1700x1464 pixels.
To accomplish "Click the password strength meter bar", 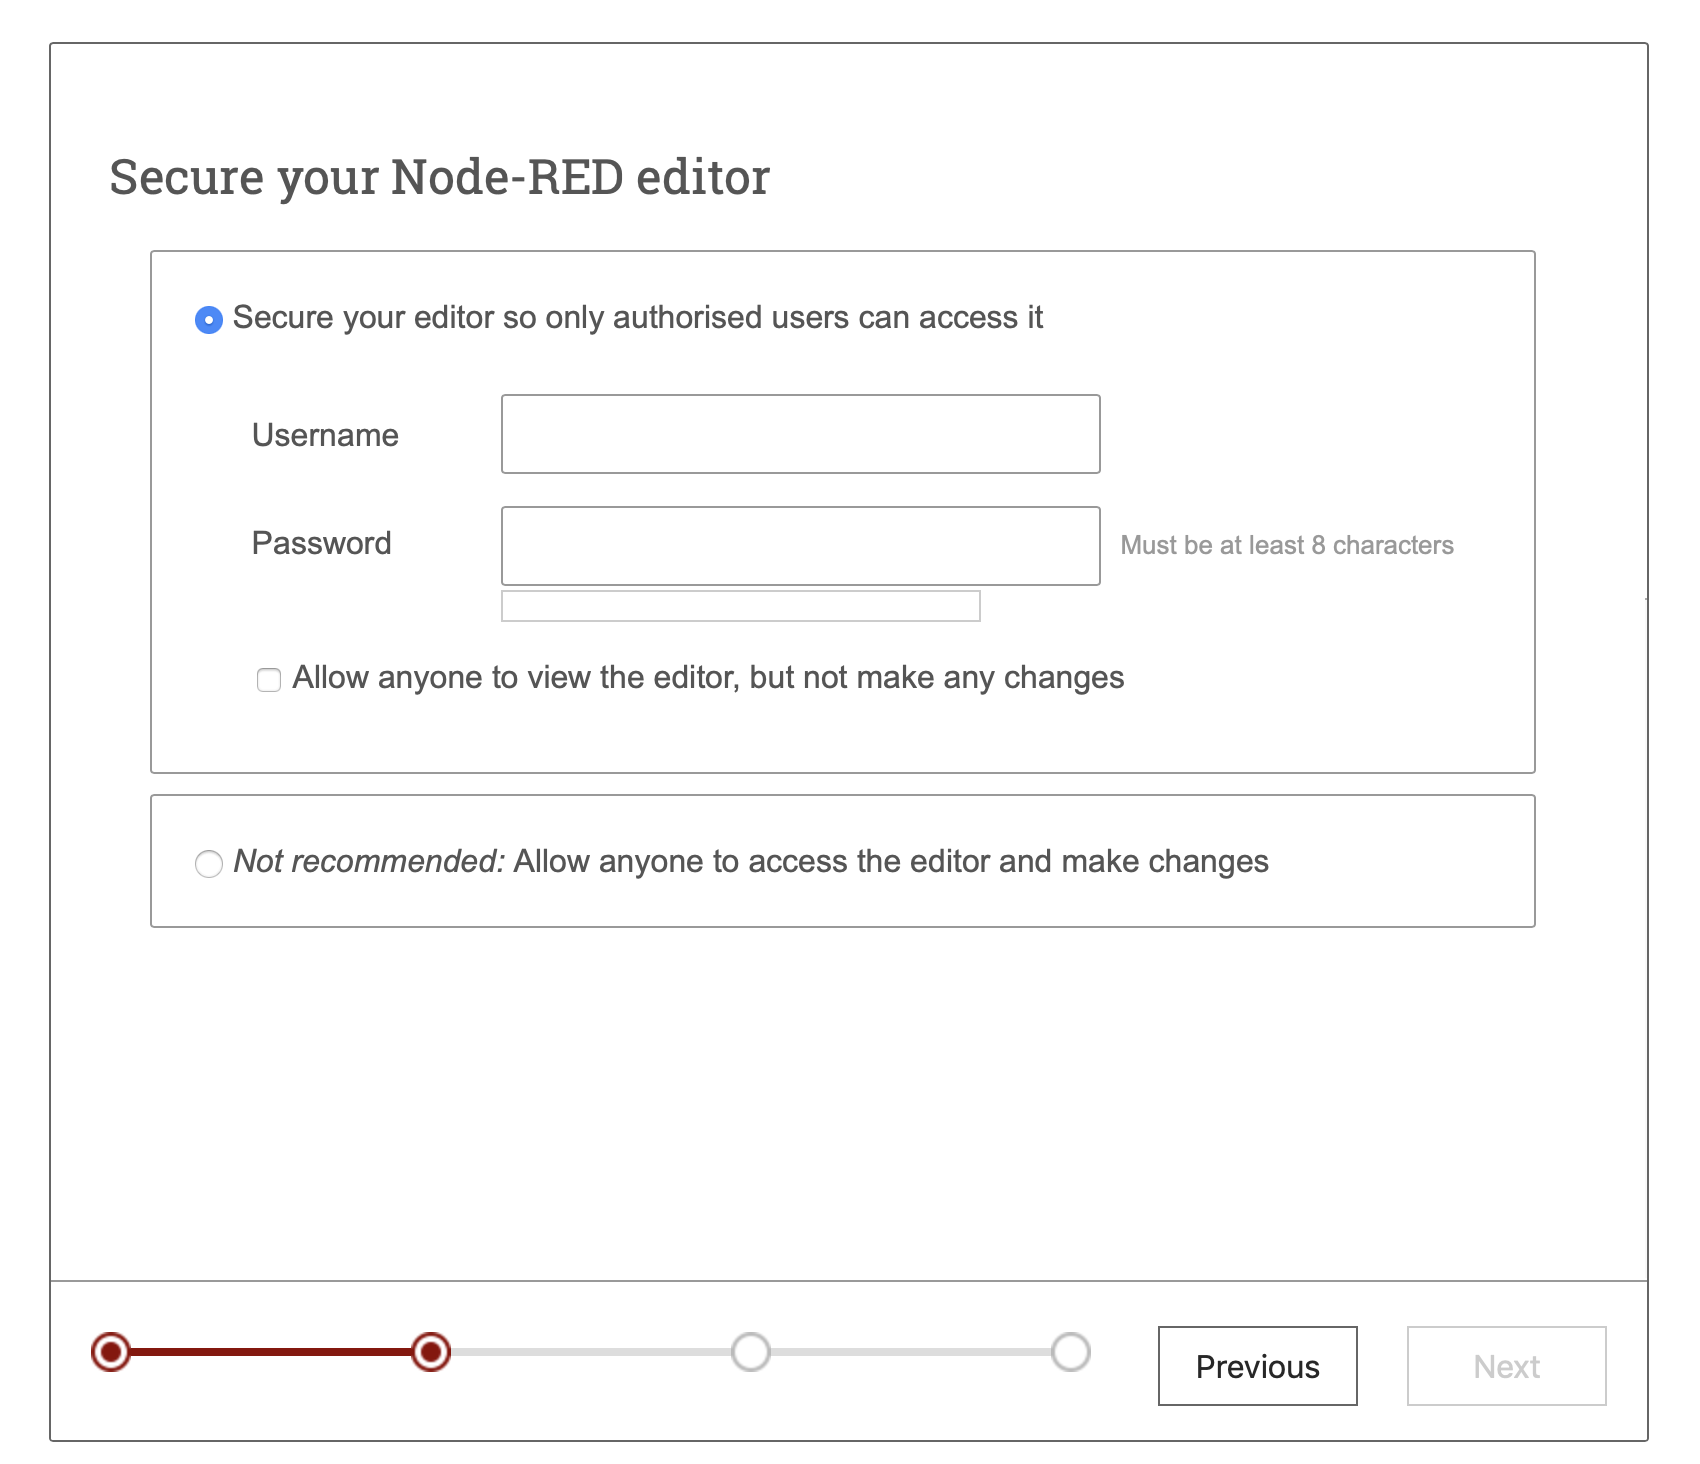I will point(740,606).
